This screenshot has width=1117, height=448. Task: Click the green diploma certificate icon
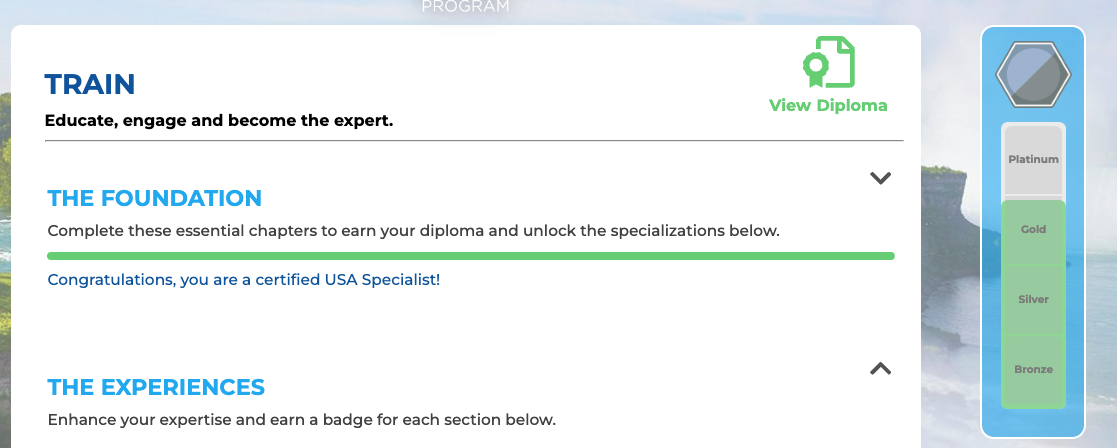(x=828, y=63)
